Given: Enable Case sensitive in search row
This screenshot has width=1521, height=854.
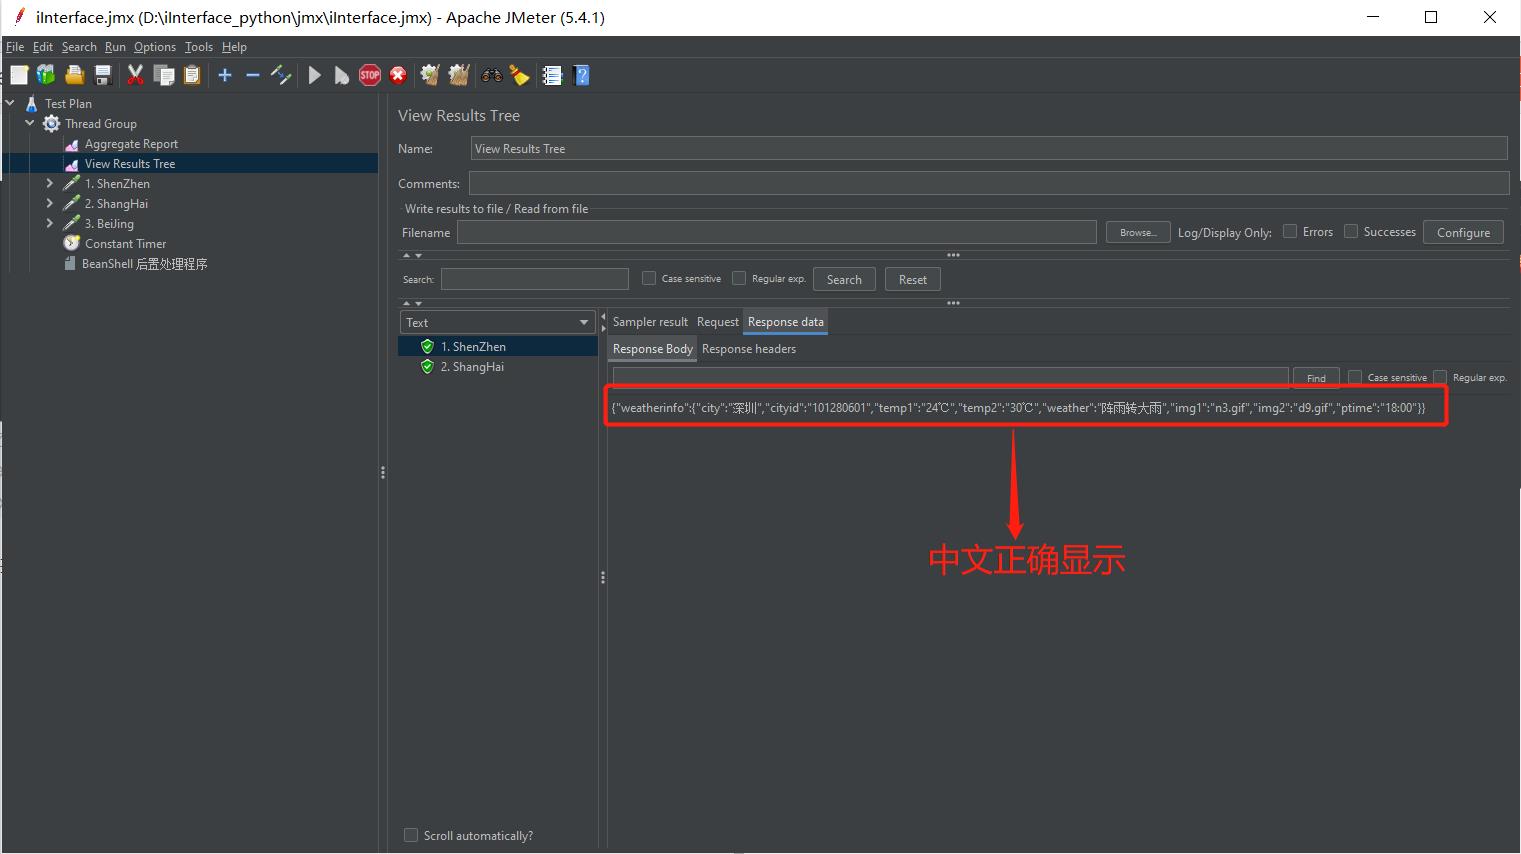Looking at the screenshot, I should pos(649,278).
